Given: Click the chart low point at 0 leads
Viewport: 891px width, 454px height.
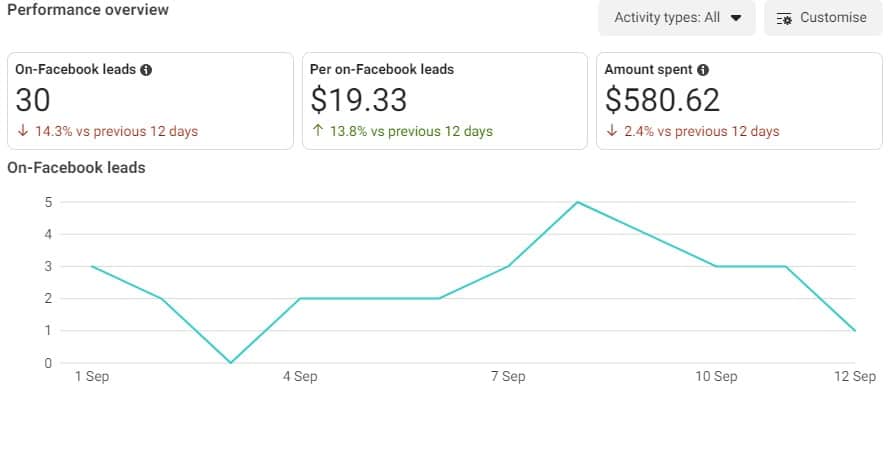Looking at the screenshot, I should pos(231,363).
